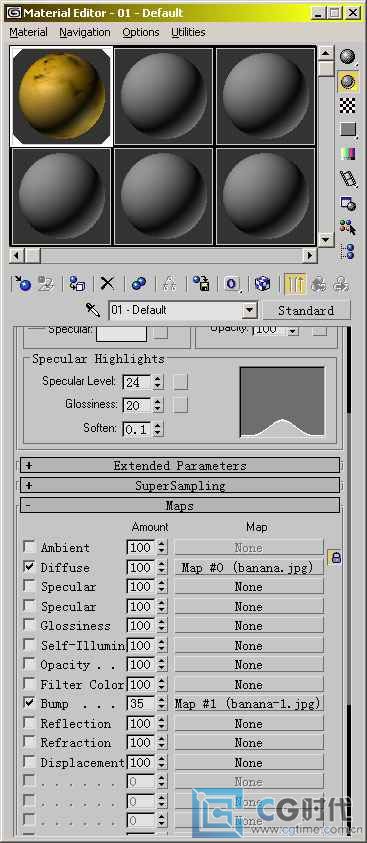367x843 pixels.
Task: Click the Get Material icon
Action: [23, 283]
